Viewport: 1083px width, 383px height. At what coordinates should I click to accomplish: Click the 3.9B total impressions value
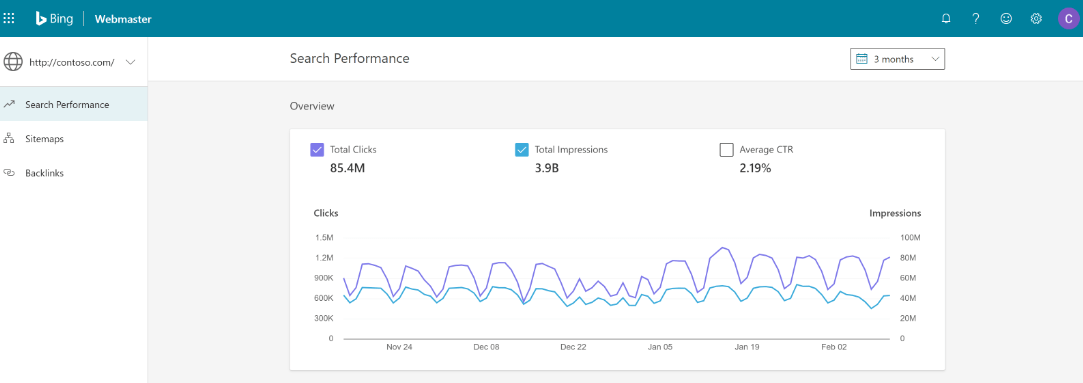[x=546, y=167]
